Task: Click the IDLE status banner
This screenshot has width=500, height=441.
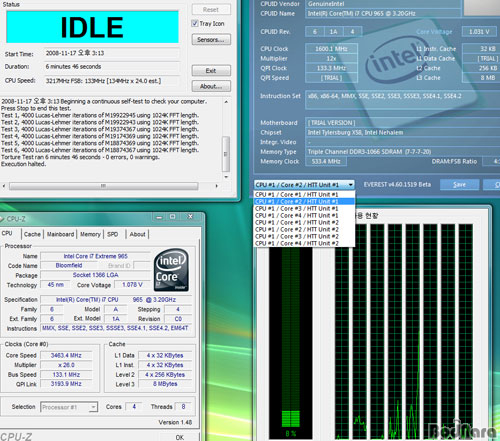Action: (x=92, y=27)
